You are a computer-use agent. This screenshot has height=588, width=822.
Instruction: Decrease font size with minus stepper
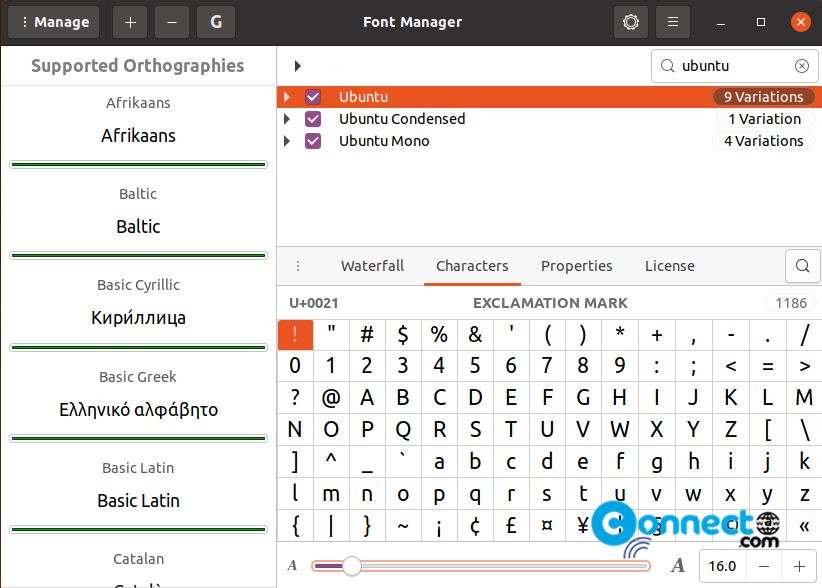(764, 566)
